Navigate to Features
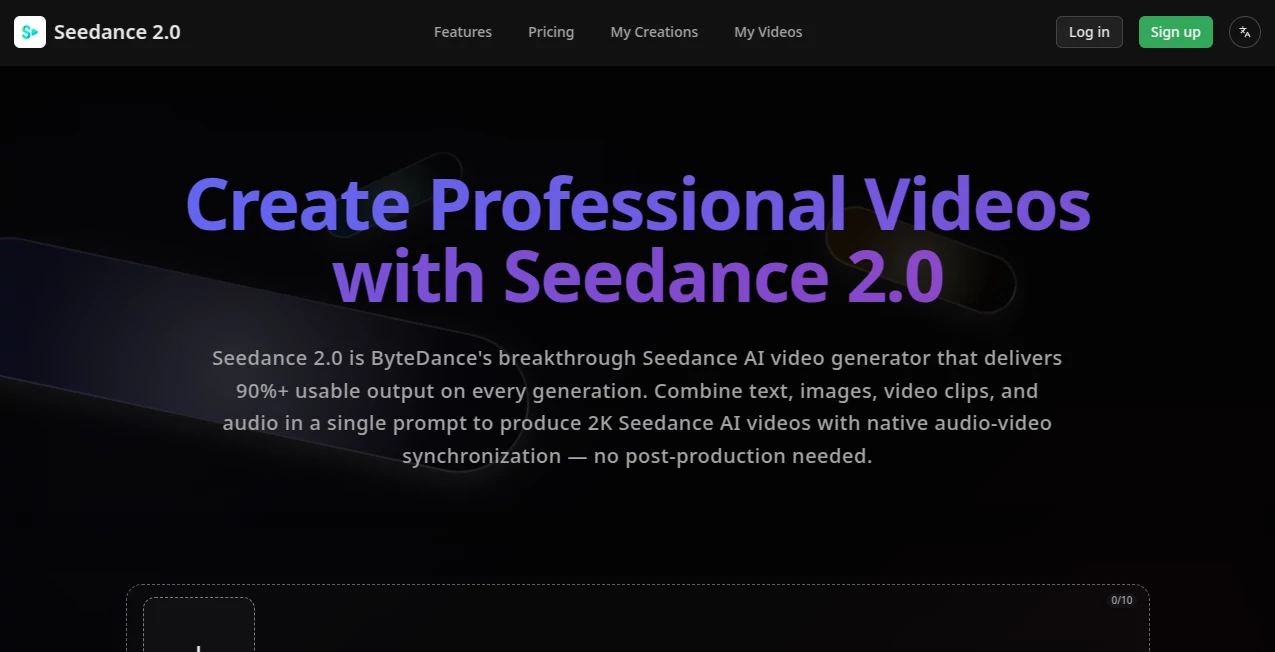 click(x=462, y=32)
